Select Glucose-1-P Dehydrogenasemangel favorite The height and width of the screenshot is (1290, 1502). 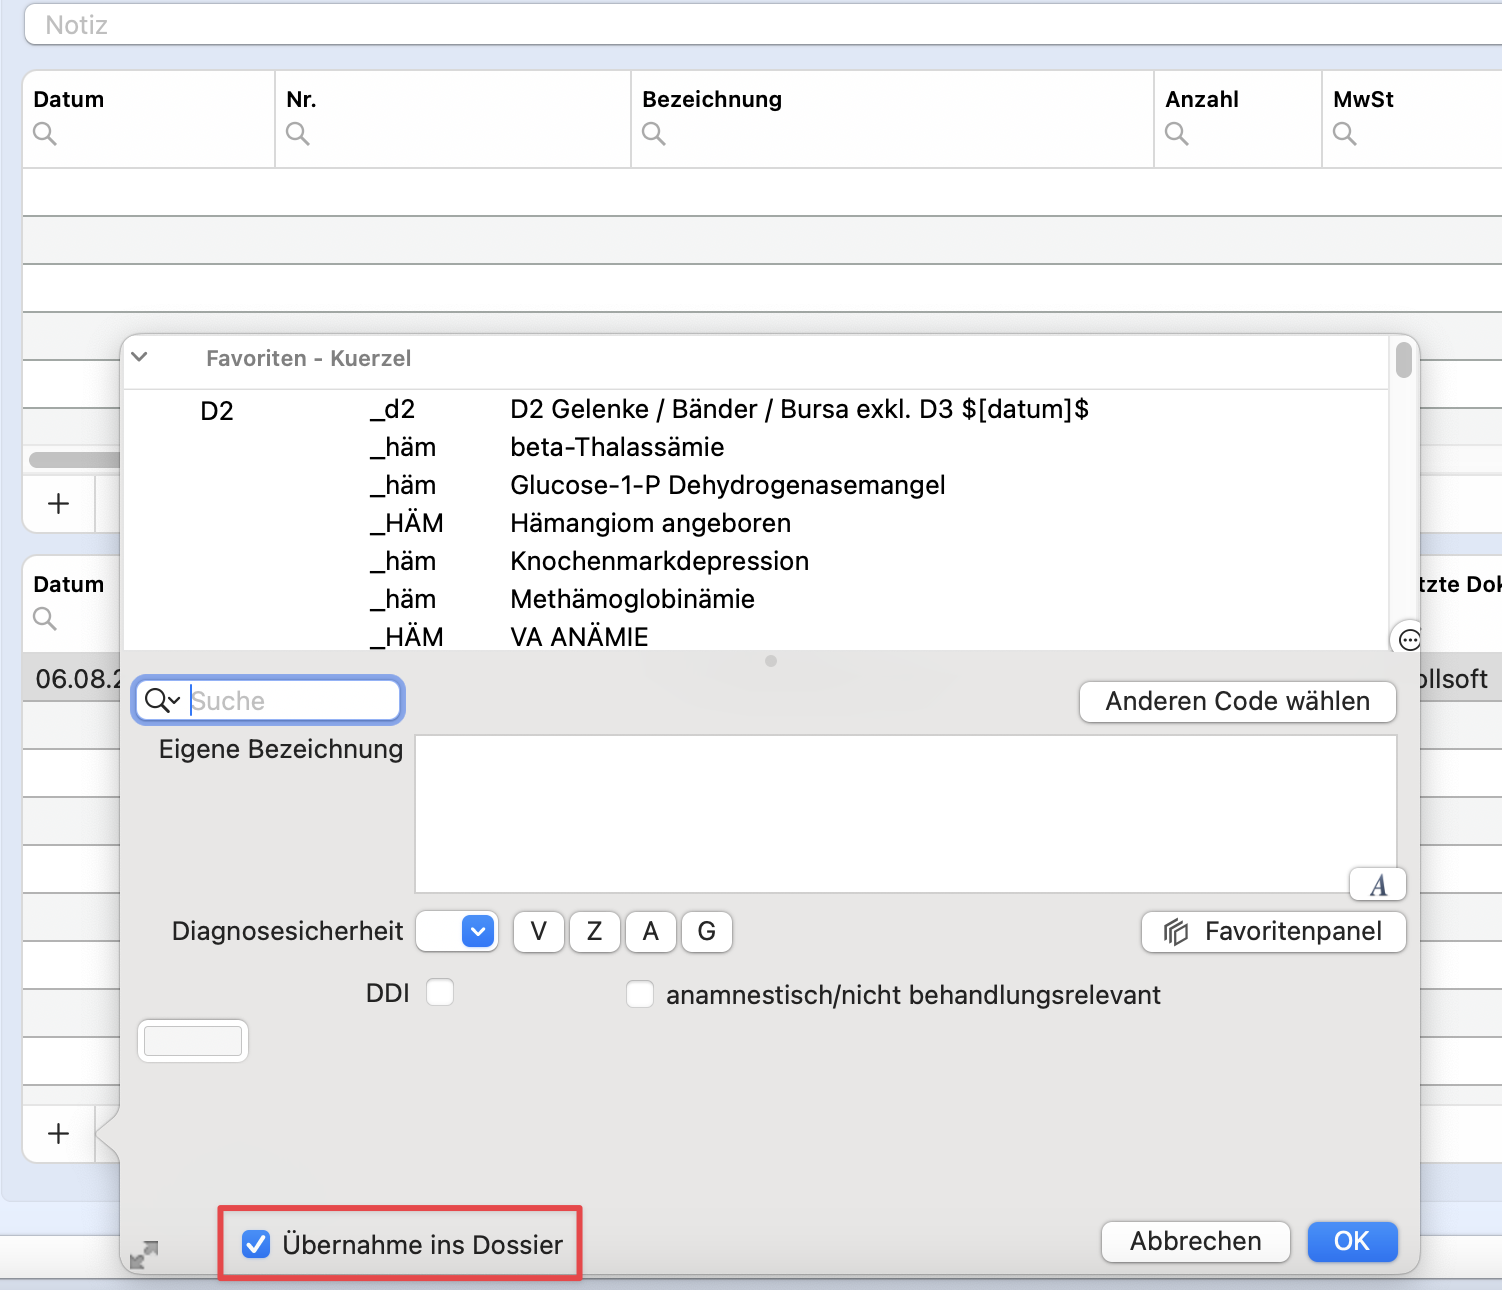[727, 485]
